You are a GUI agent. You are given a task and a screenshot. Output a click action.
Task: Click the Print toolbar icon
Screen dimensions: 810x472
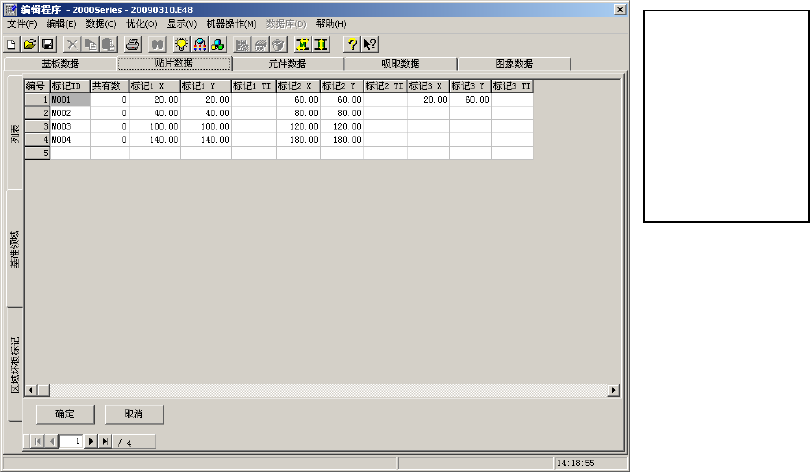(132, 44)
